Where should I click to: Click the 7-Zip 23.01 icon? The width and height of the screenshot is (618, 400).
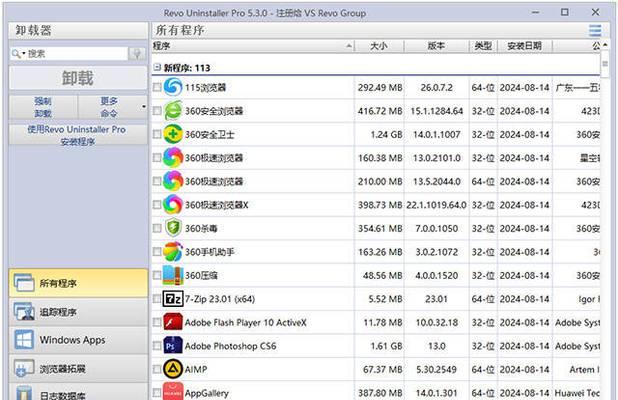[x=173, y=299]
